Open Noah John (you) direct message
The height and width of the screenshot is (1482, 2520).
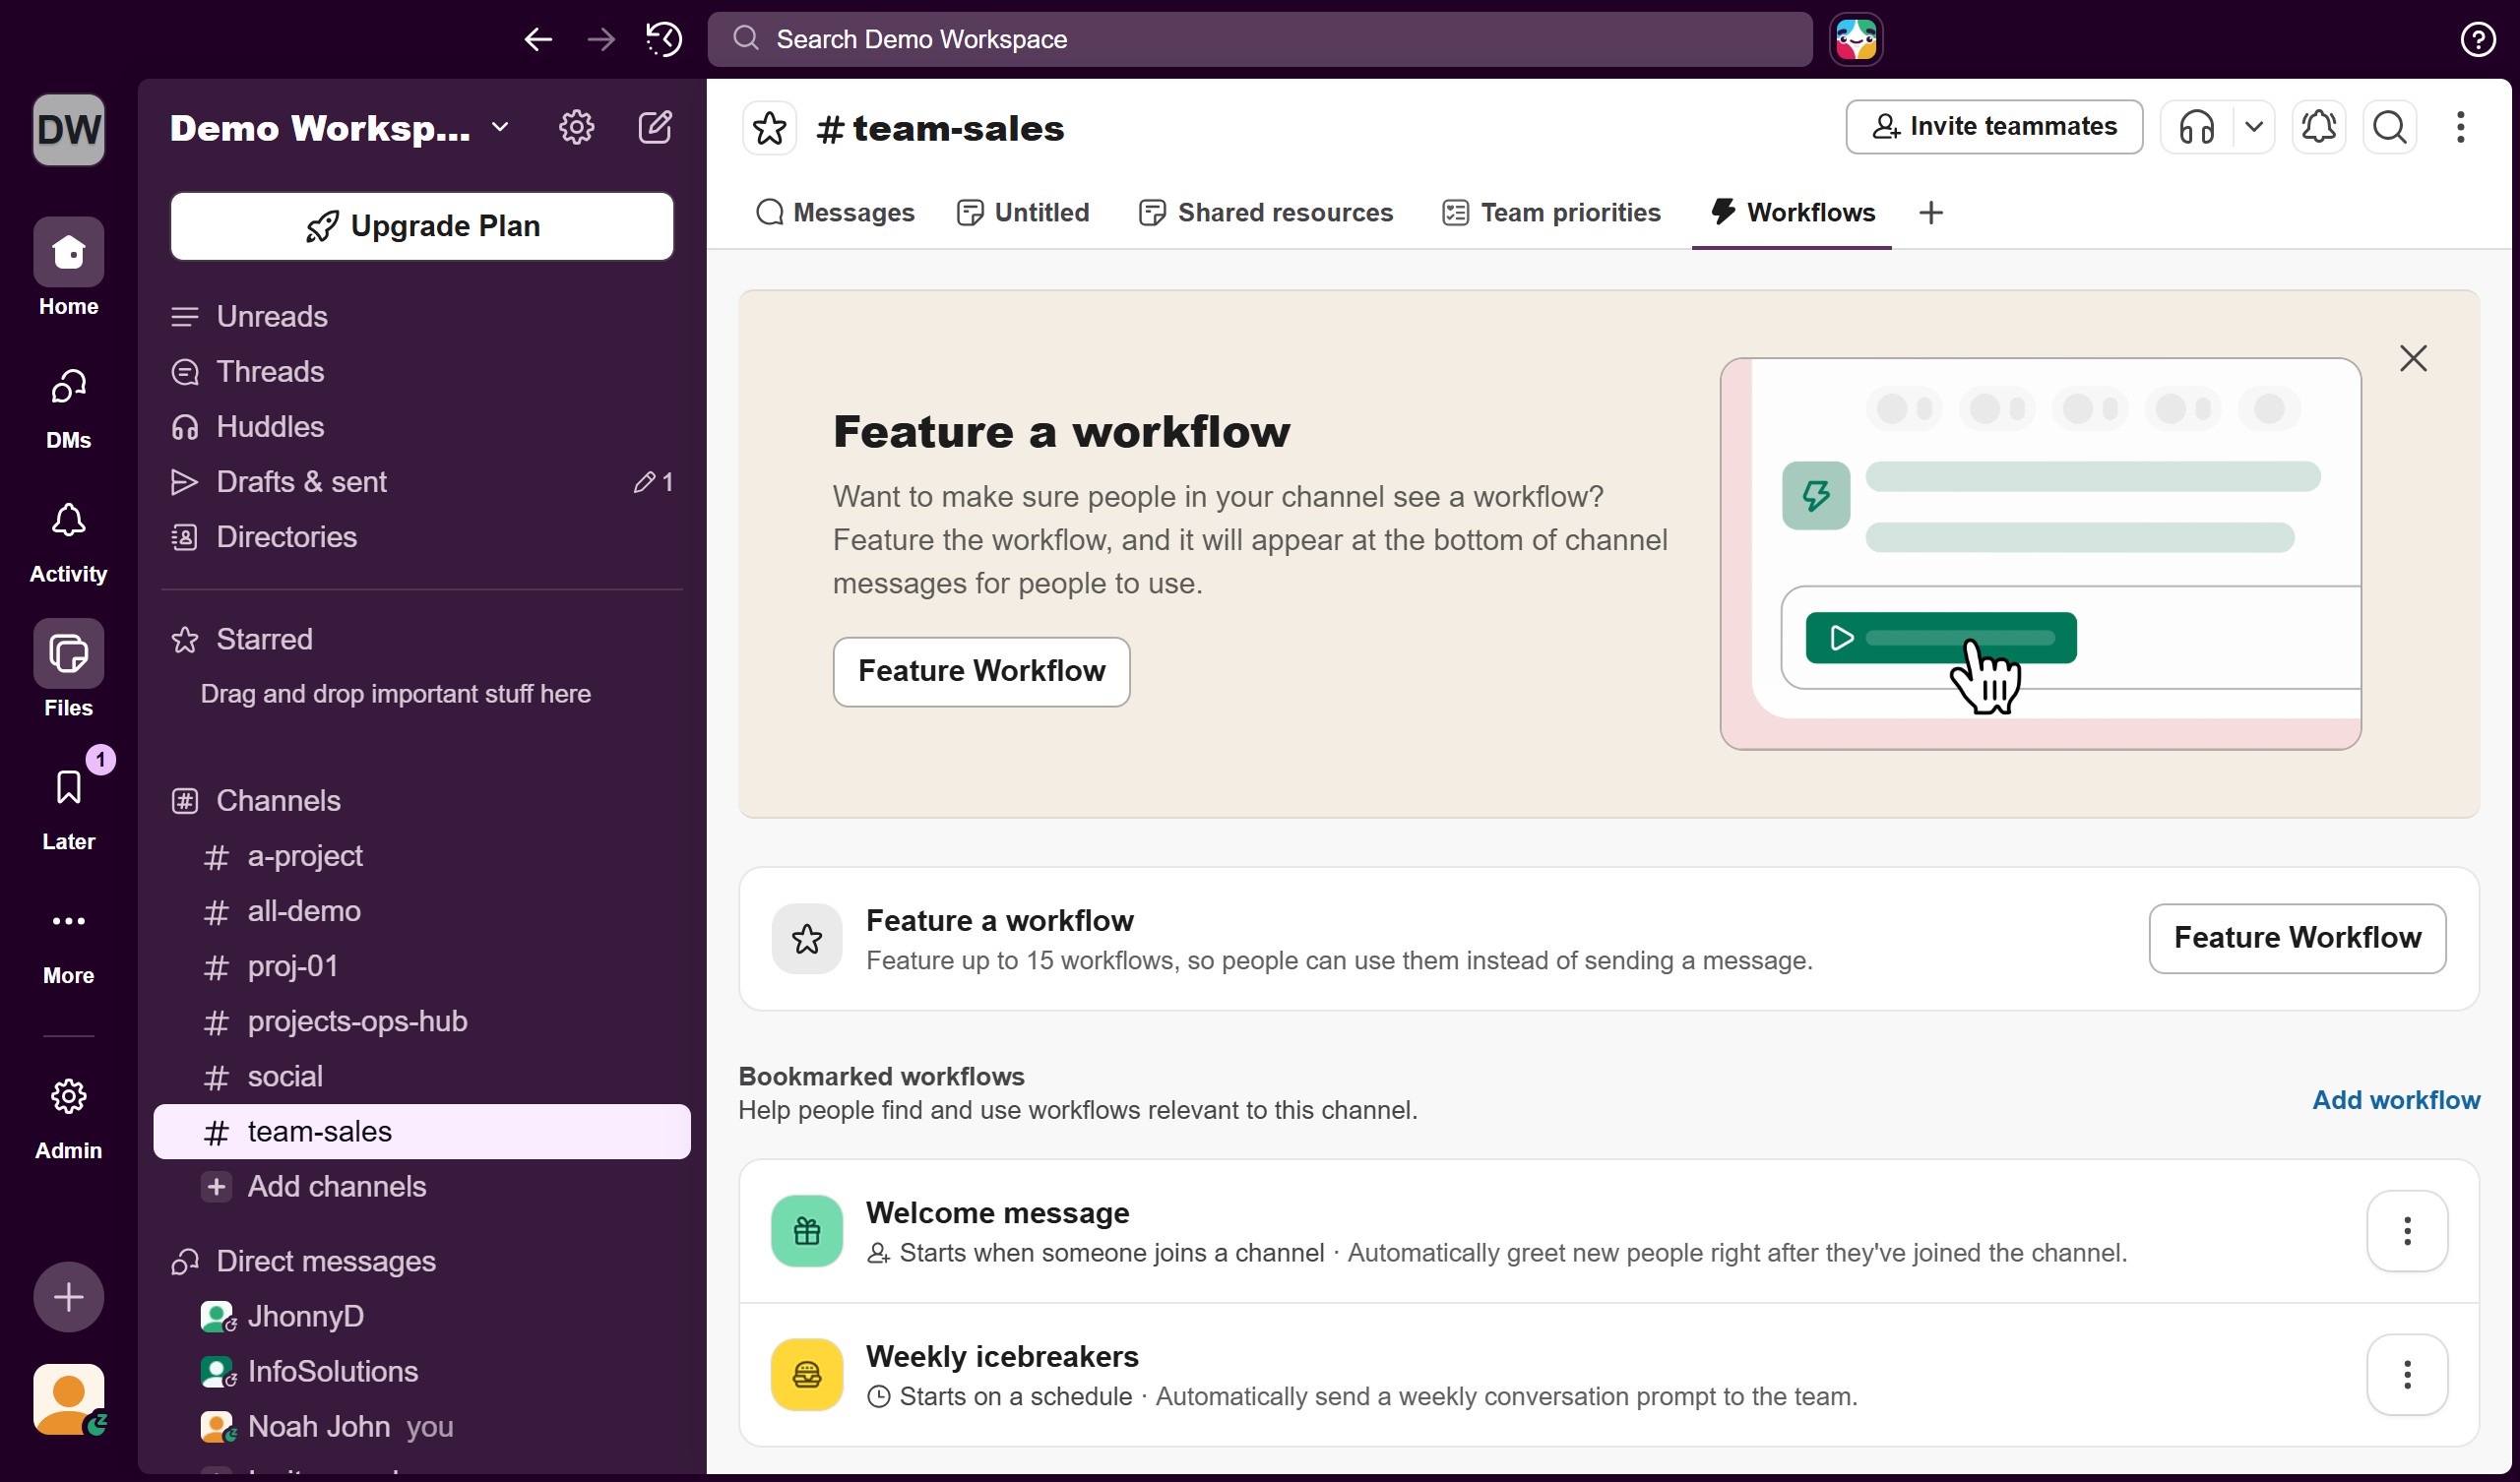(x=422, y=1427)
